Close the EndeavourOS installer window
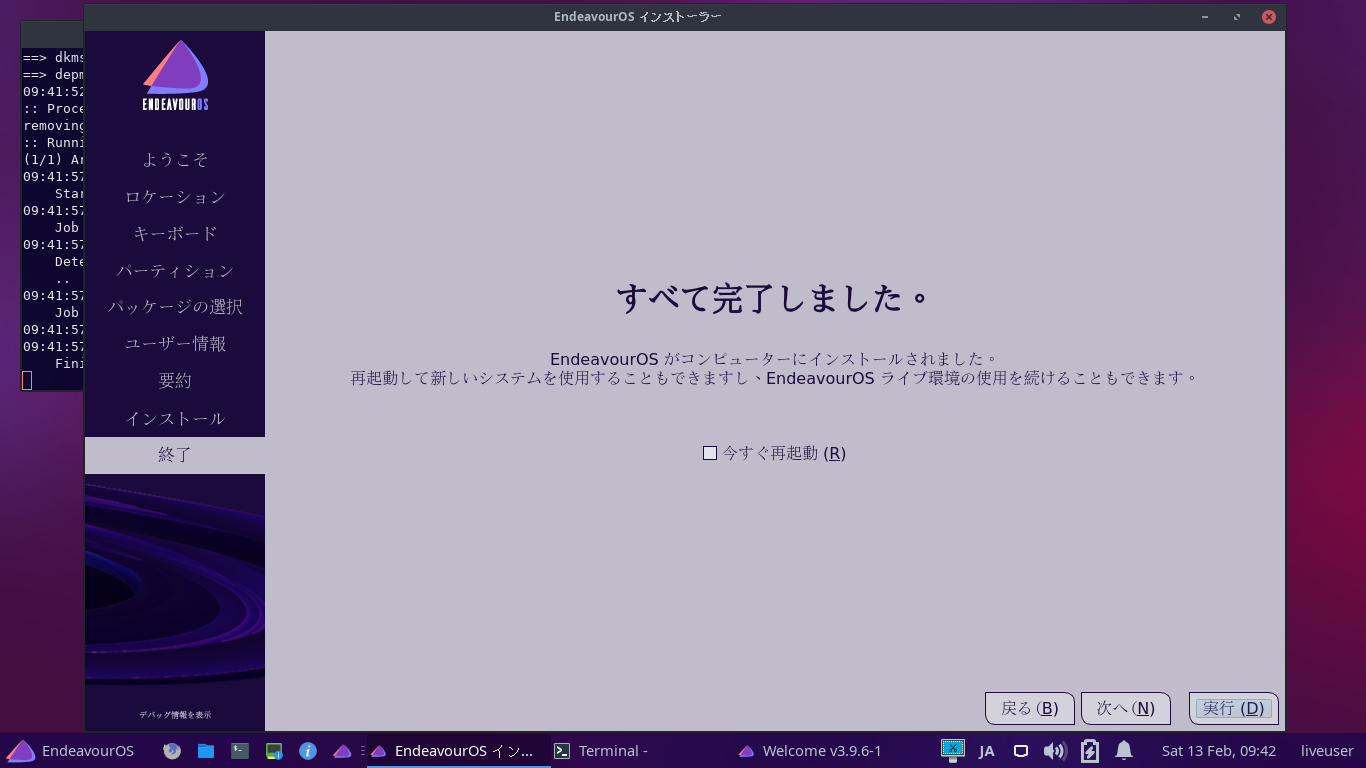Image resolution: width=1366 pixels, height=768 pixels. point(1268,17)
